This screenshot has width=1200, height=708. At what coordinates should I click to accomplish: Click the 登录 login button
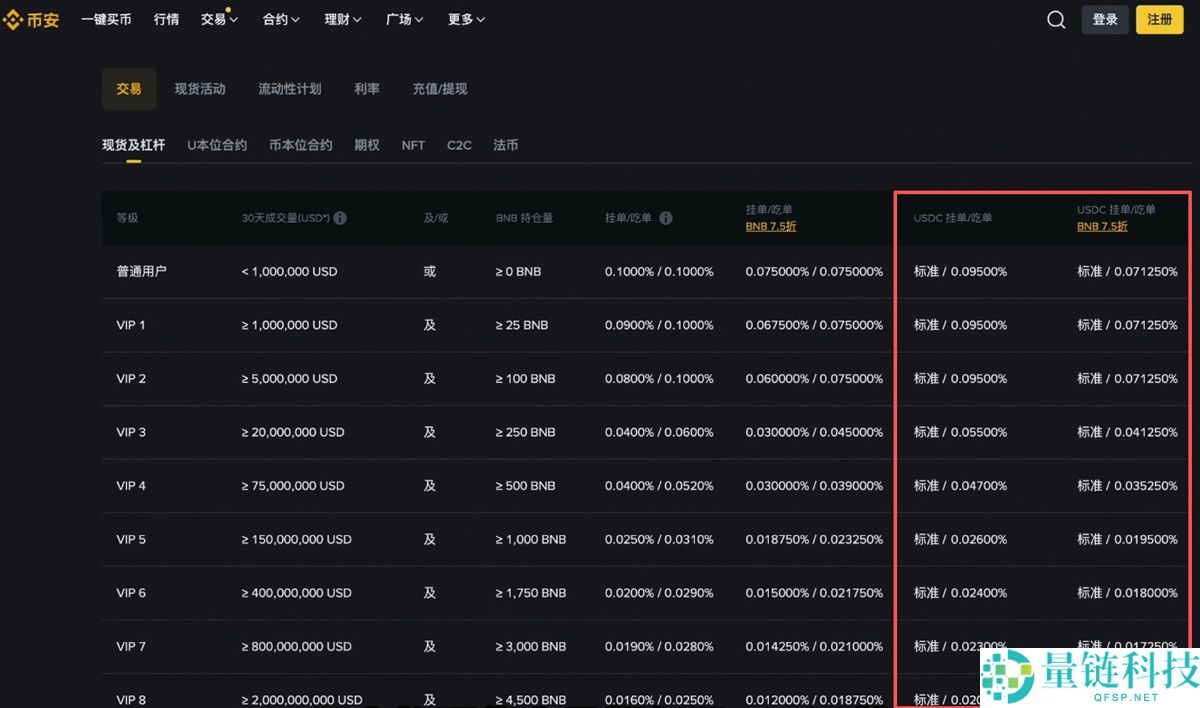(x=1105, y=19)
